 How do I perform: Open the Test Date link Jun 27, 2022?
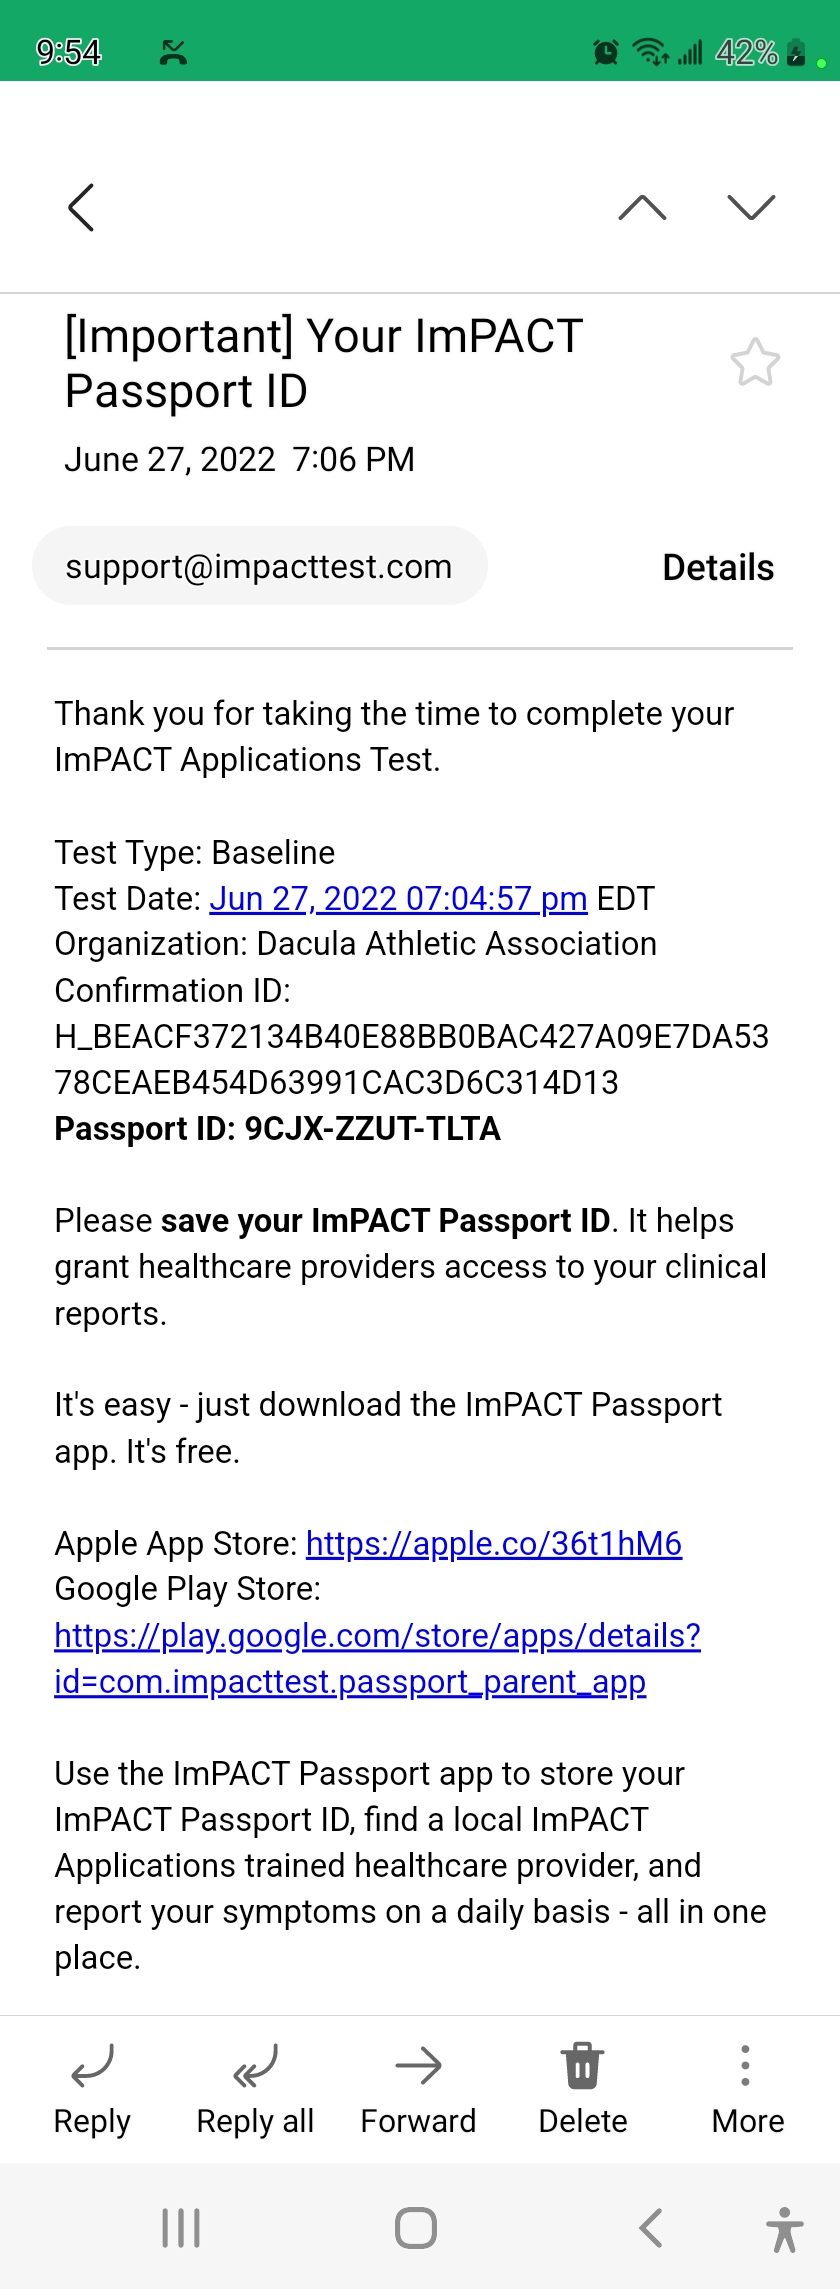(x=398, y=898)
